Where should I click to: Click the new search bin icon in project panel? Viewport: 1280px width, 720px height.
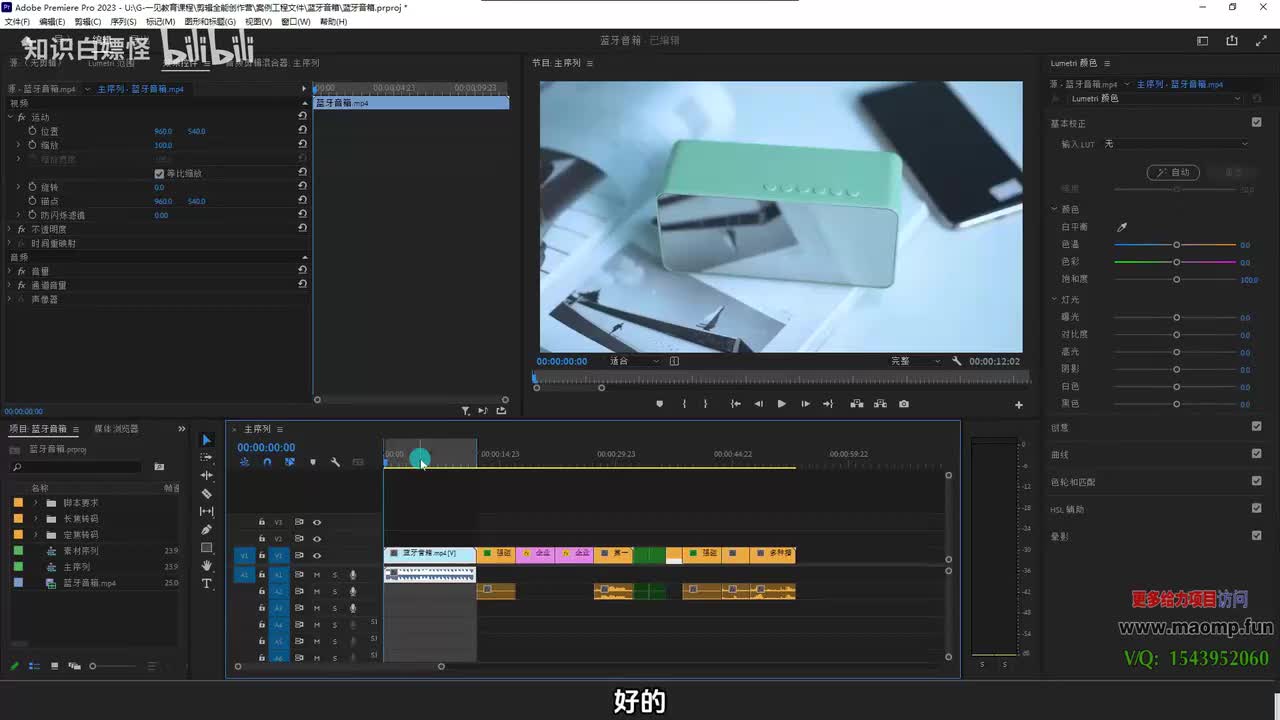pos(159,467)
